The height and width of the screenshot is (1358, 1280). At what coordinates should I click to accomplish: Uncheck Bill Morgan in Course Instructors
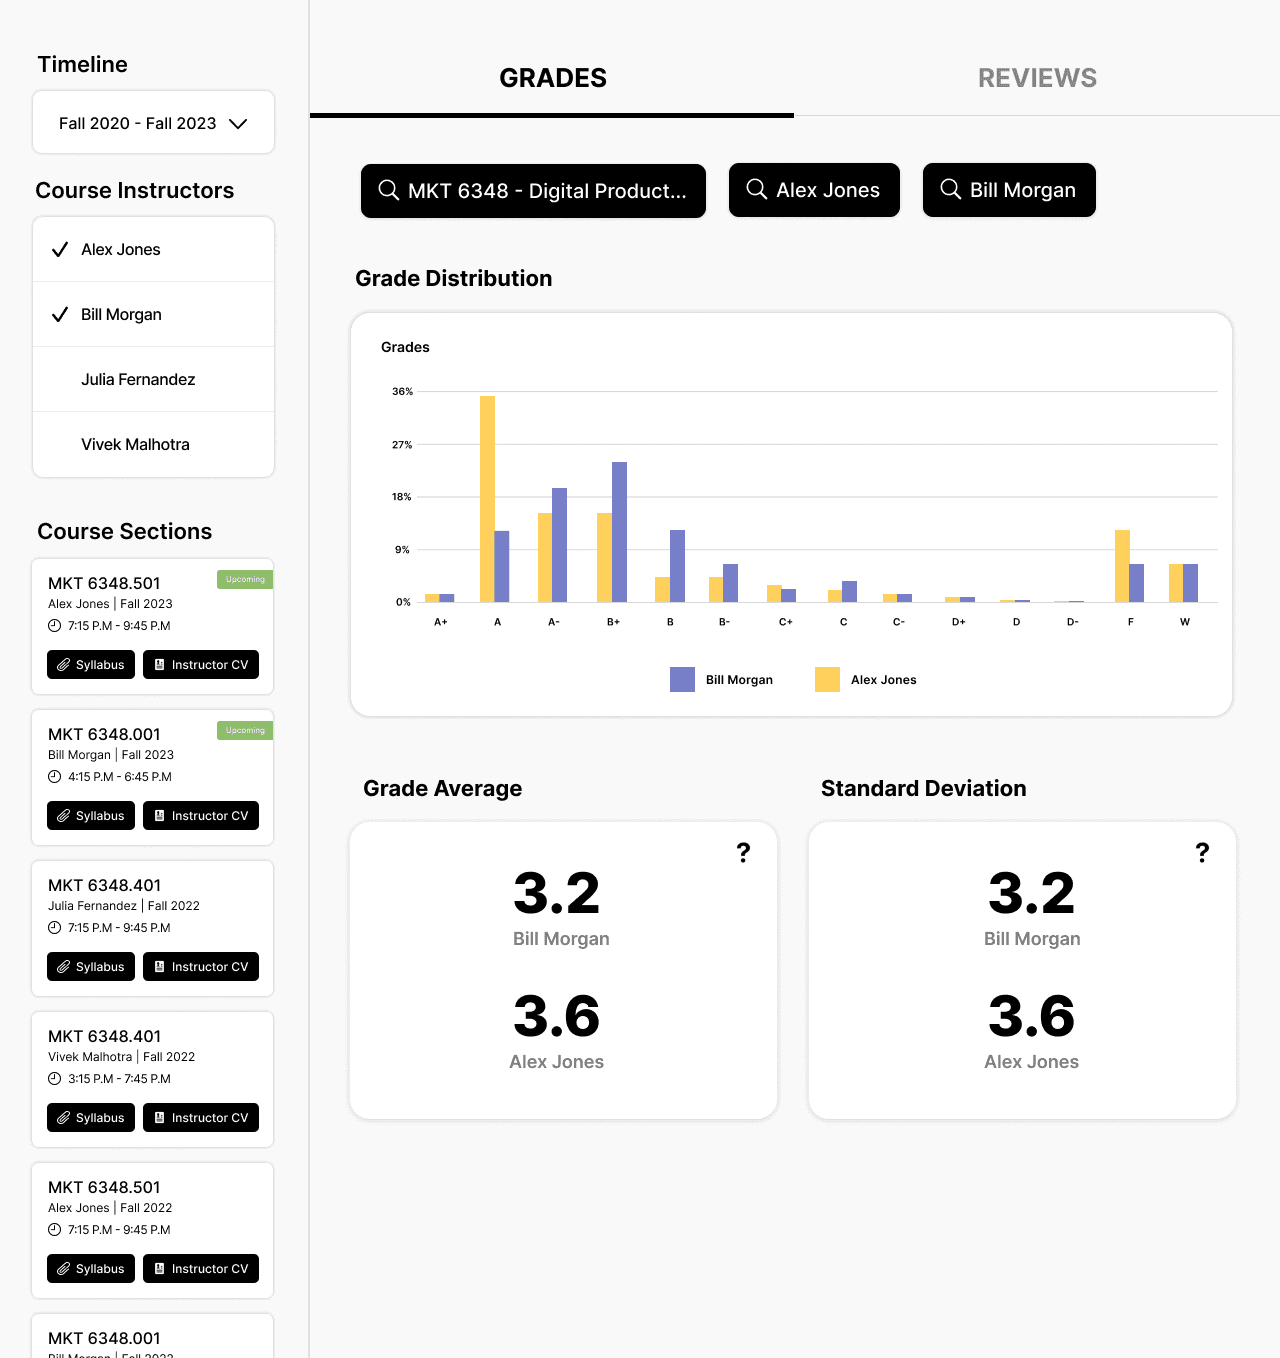(x=153, y=314)
